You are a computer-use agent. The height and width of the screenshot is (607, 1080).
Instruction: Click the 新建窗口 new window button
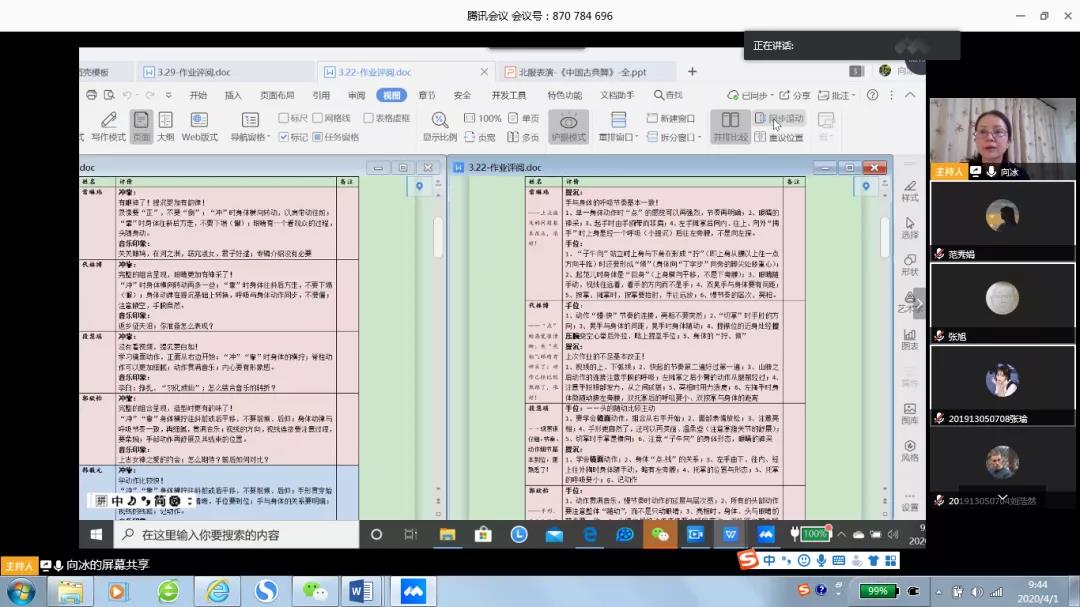pos(670,118)
